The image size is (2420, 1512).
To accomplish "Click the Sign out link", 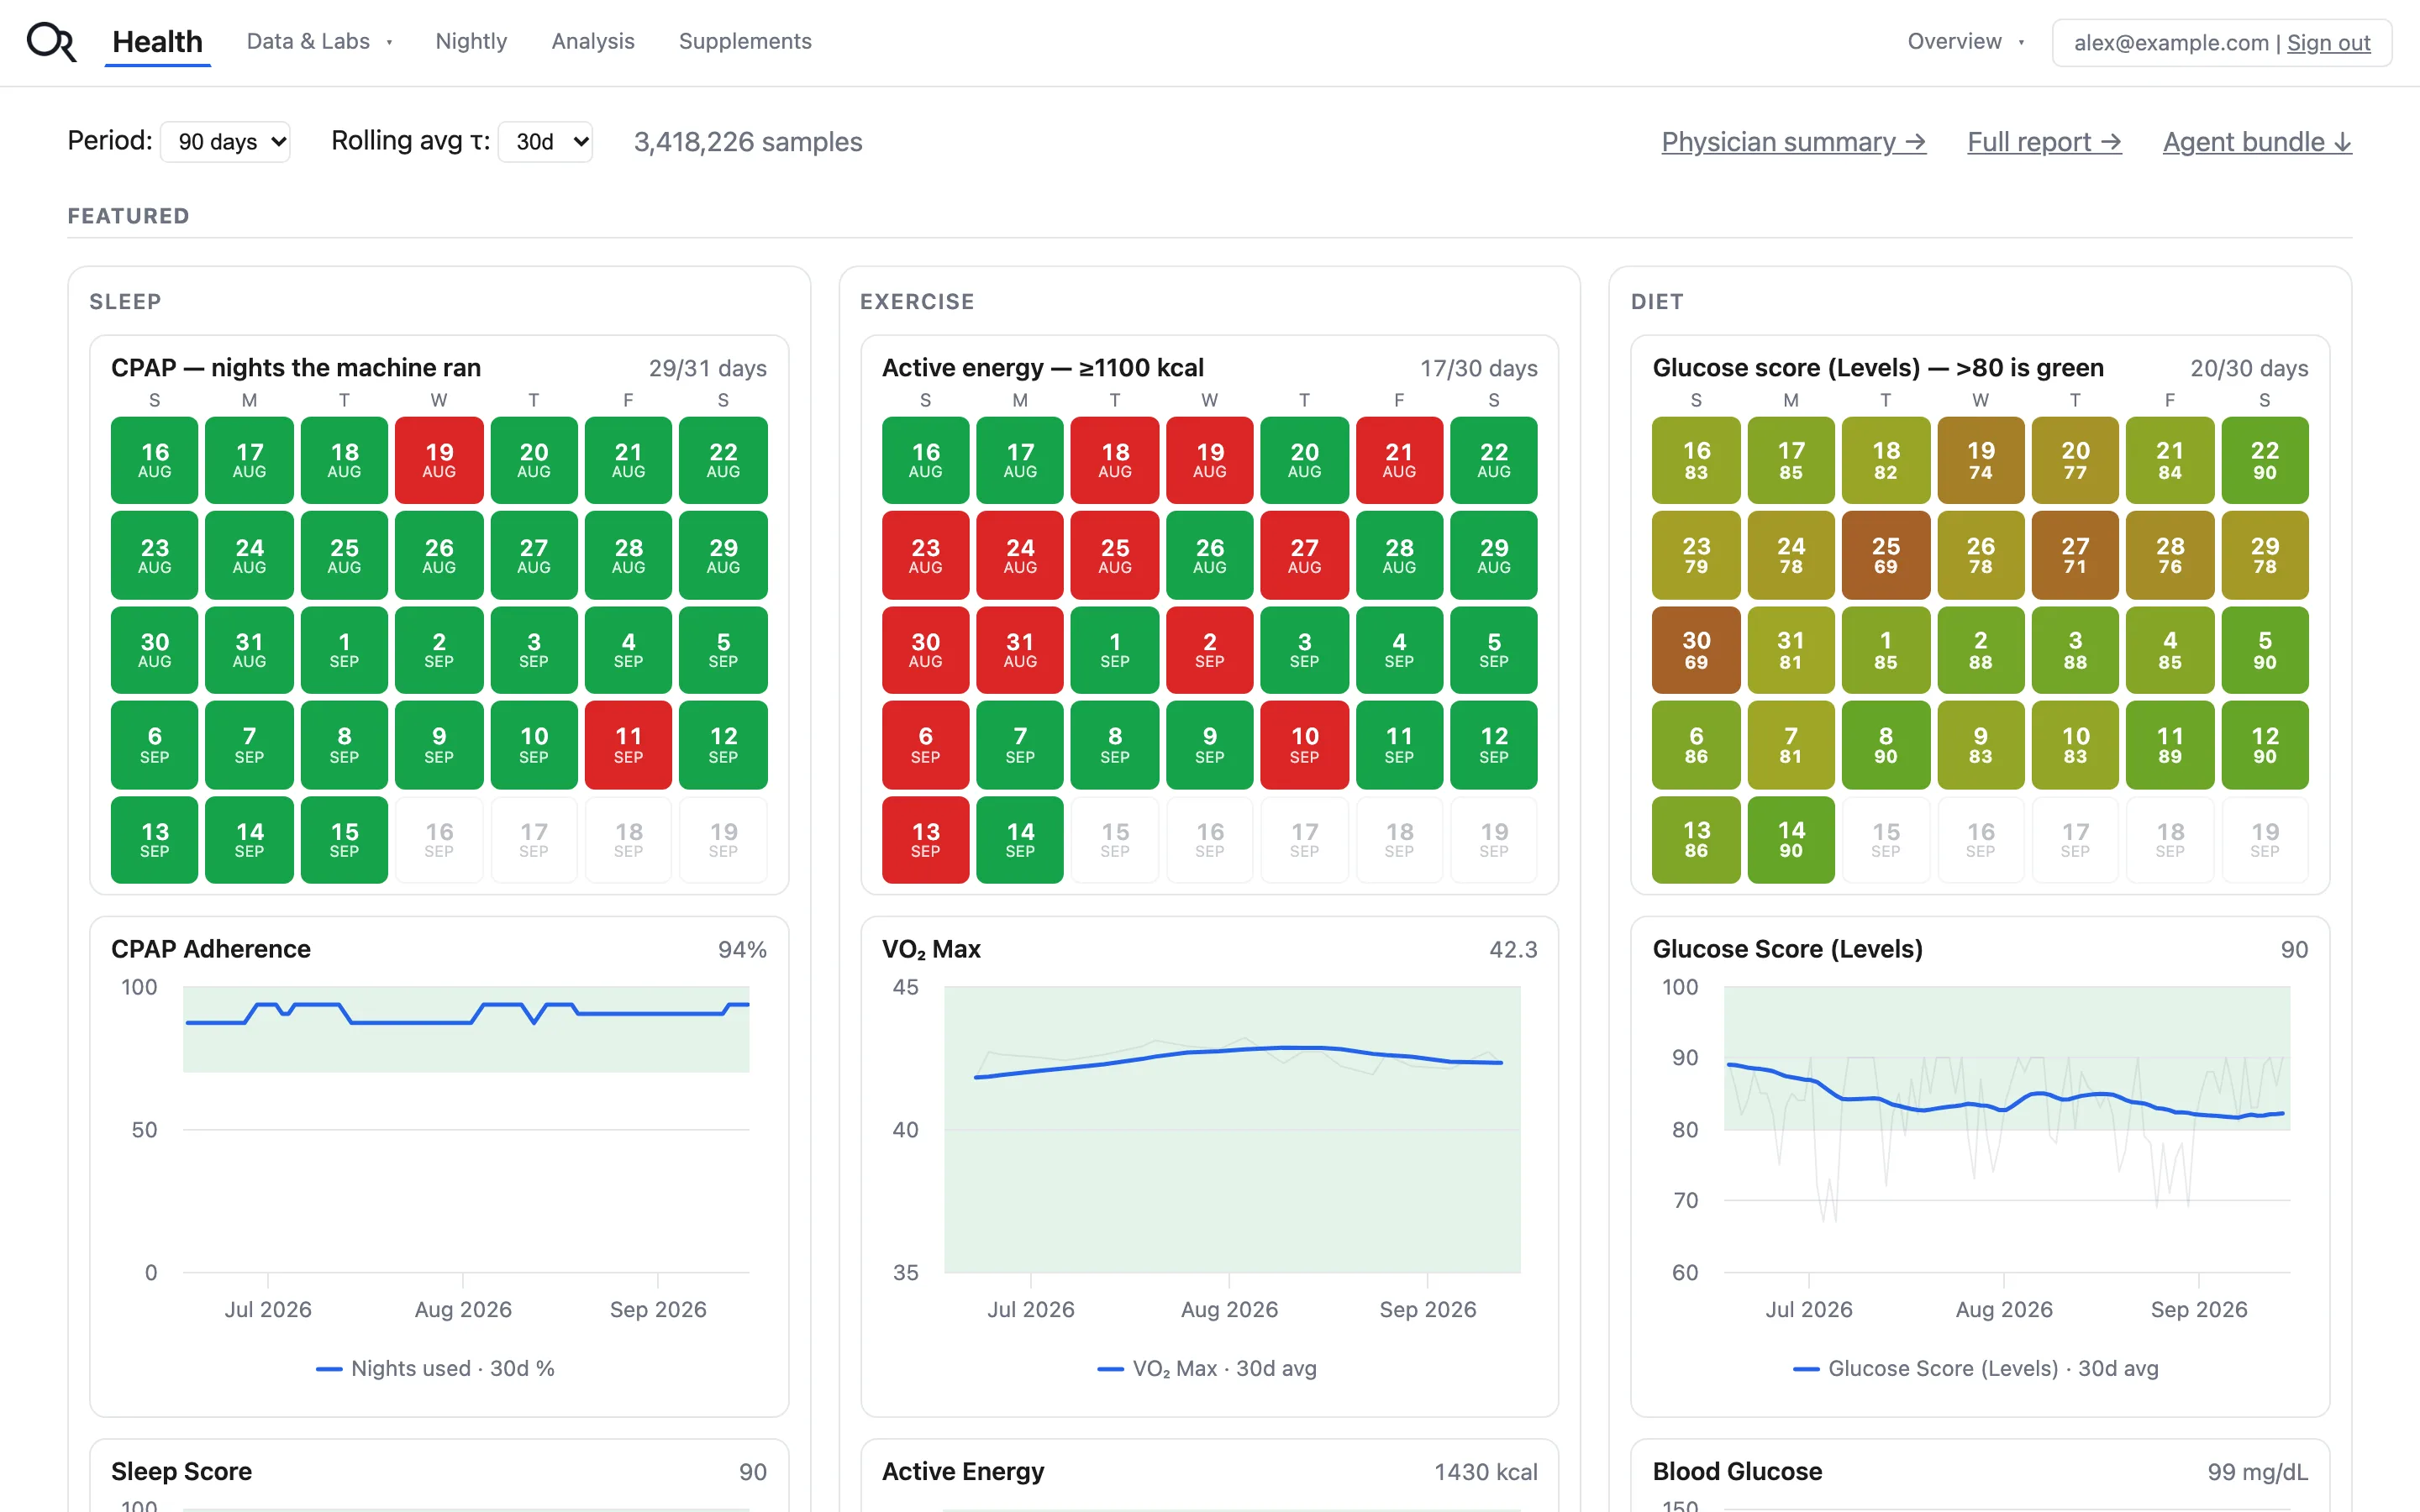I will tap(2328, 43).
